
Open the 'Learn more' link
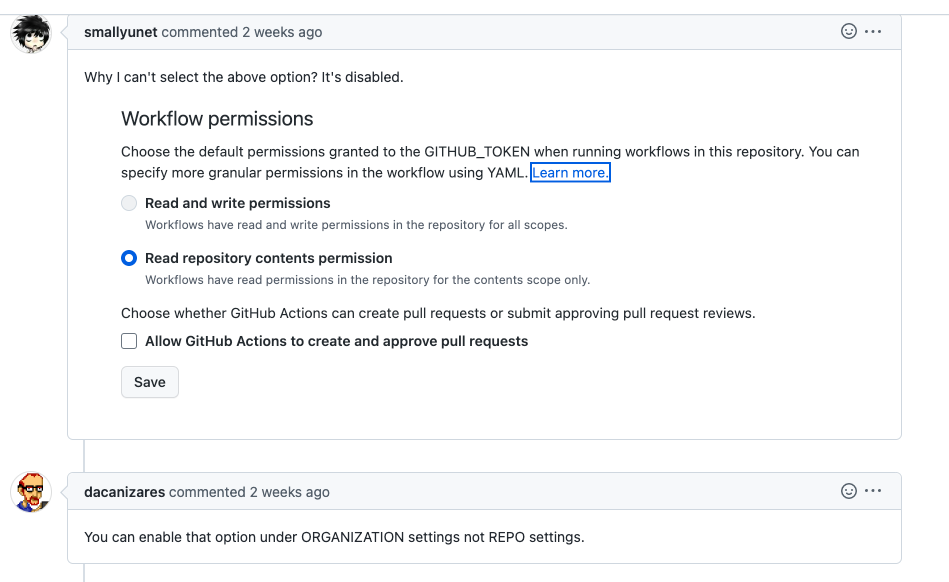click(570, 172)
